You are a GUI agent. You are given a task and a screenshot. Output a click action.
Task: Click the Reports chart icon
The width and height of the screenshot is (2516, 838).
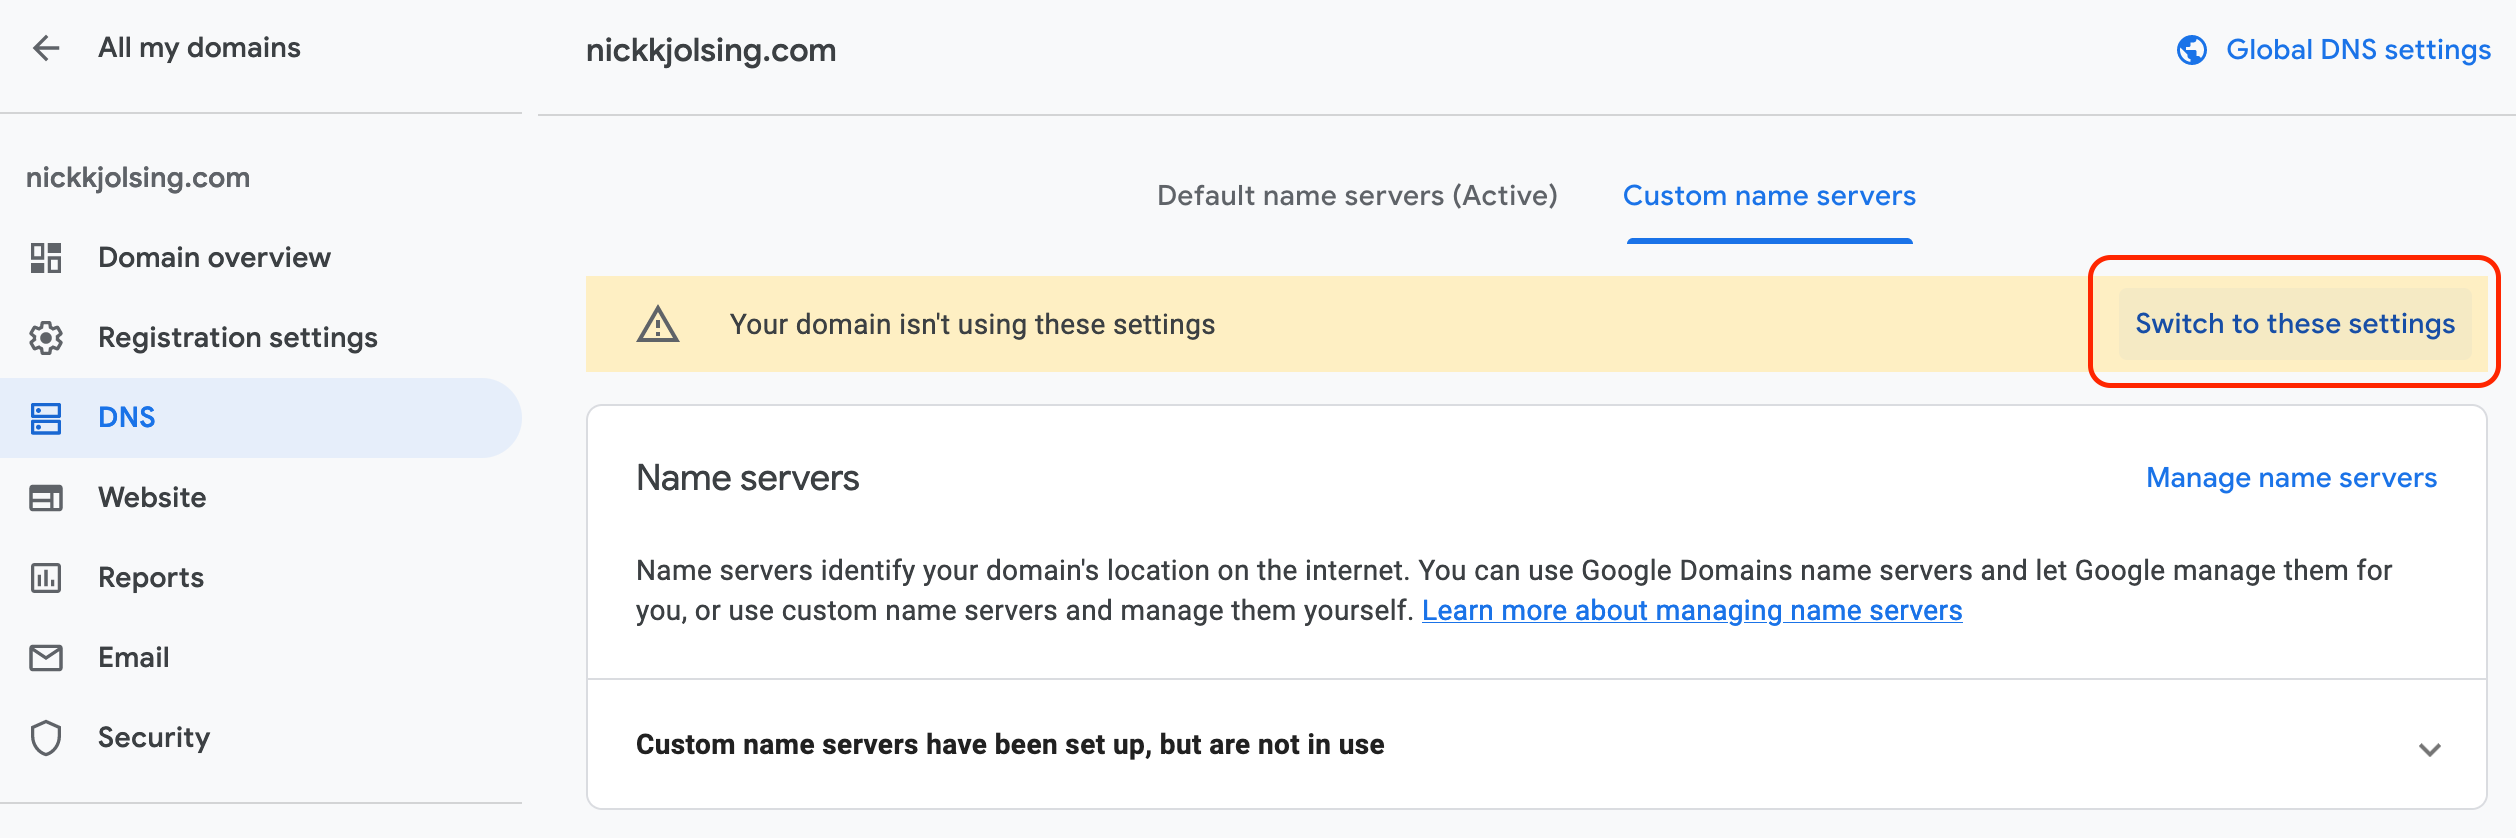(x=46, y=578)
